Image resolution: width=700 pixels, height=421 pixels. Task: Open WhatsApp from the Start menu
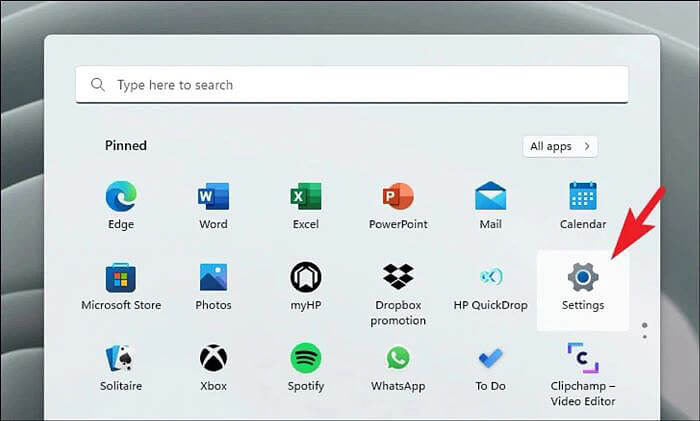pos(398,358)
